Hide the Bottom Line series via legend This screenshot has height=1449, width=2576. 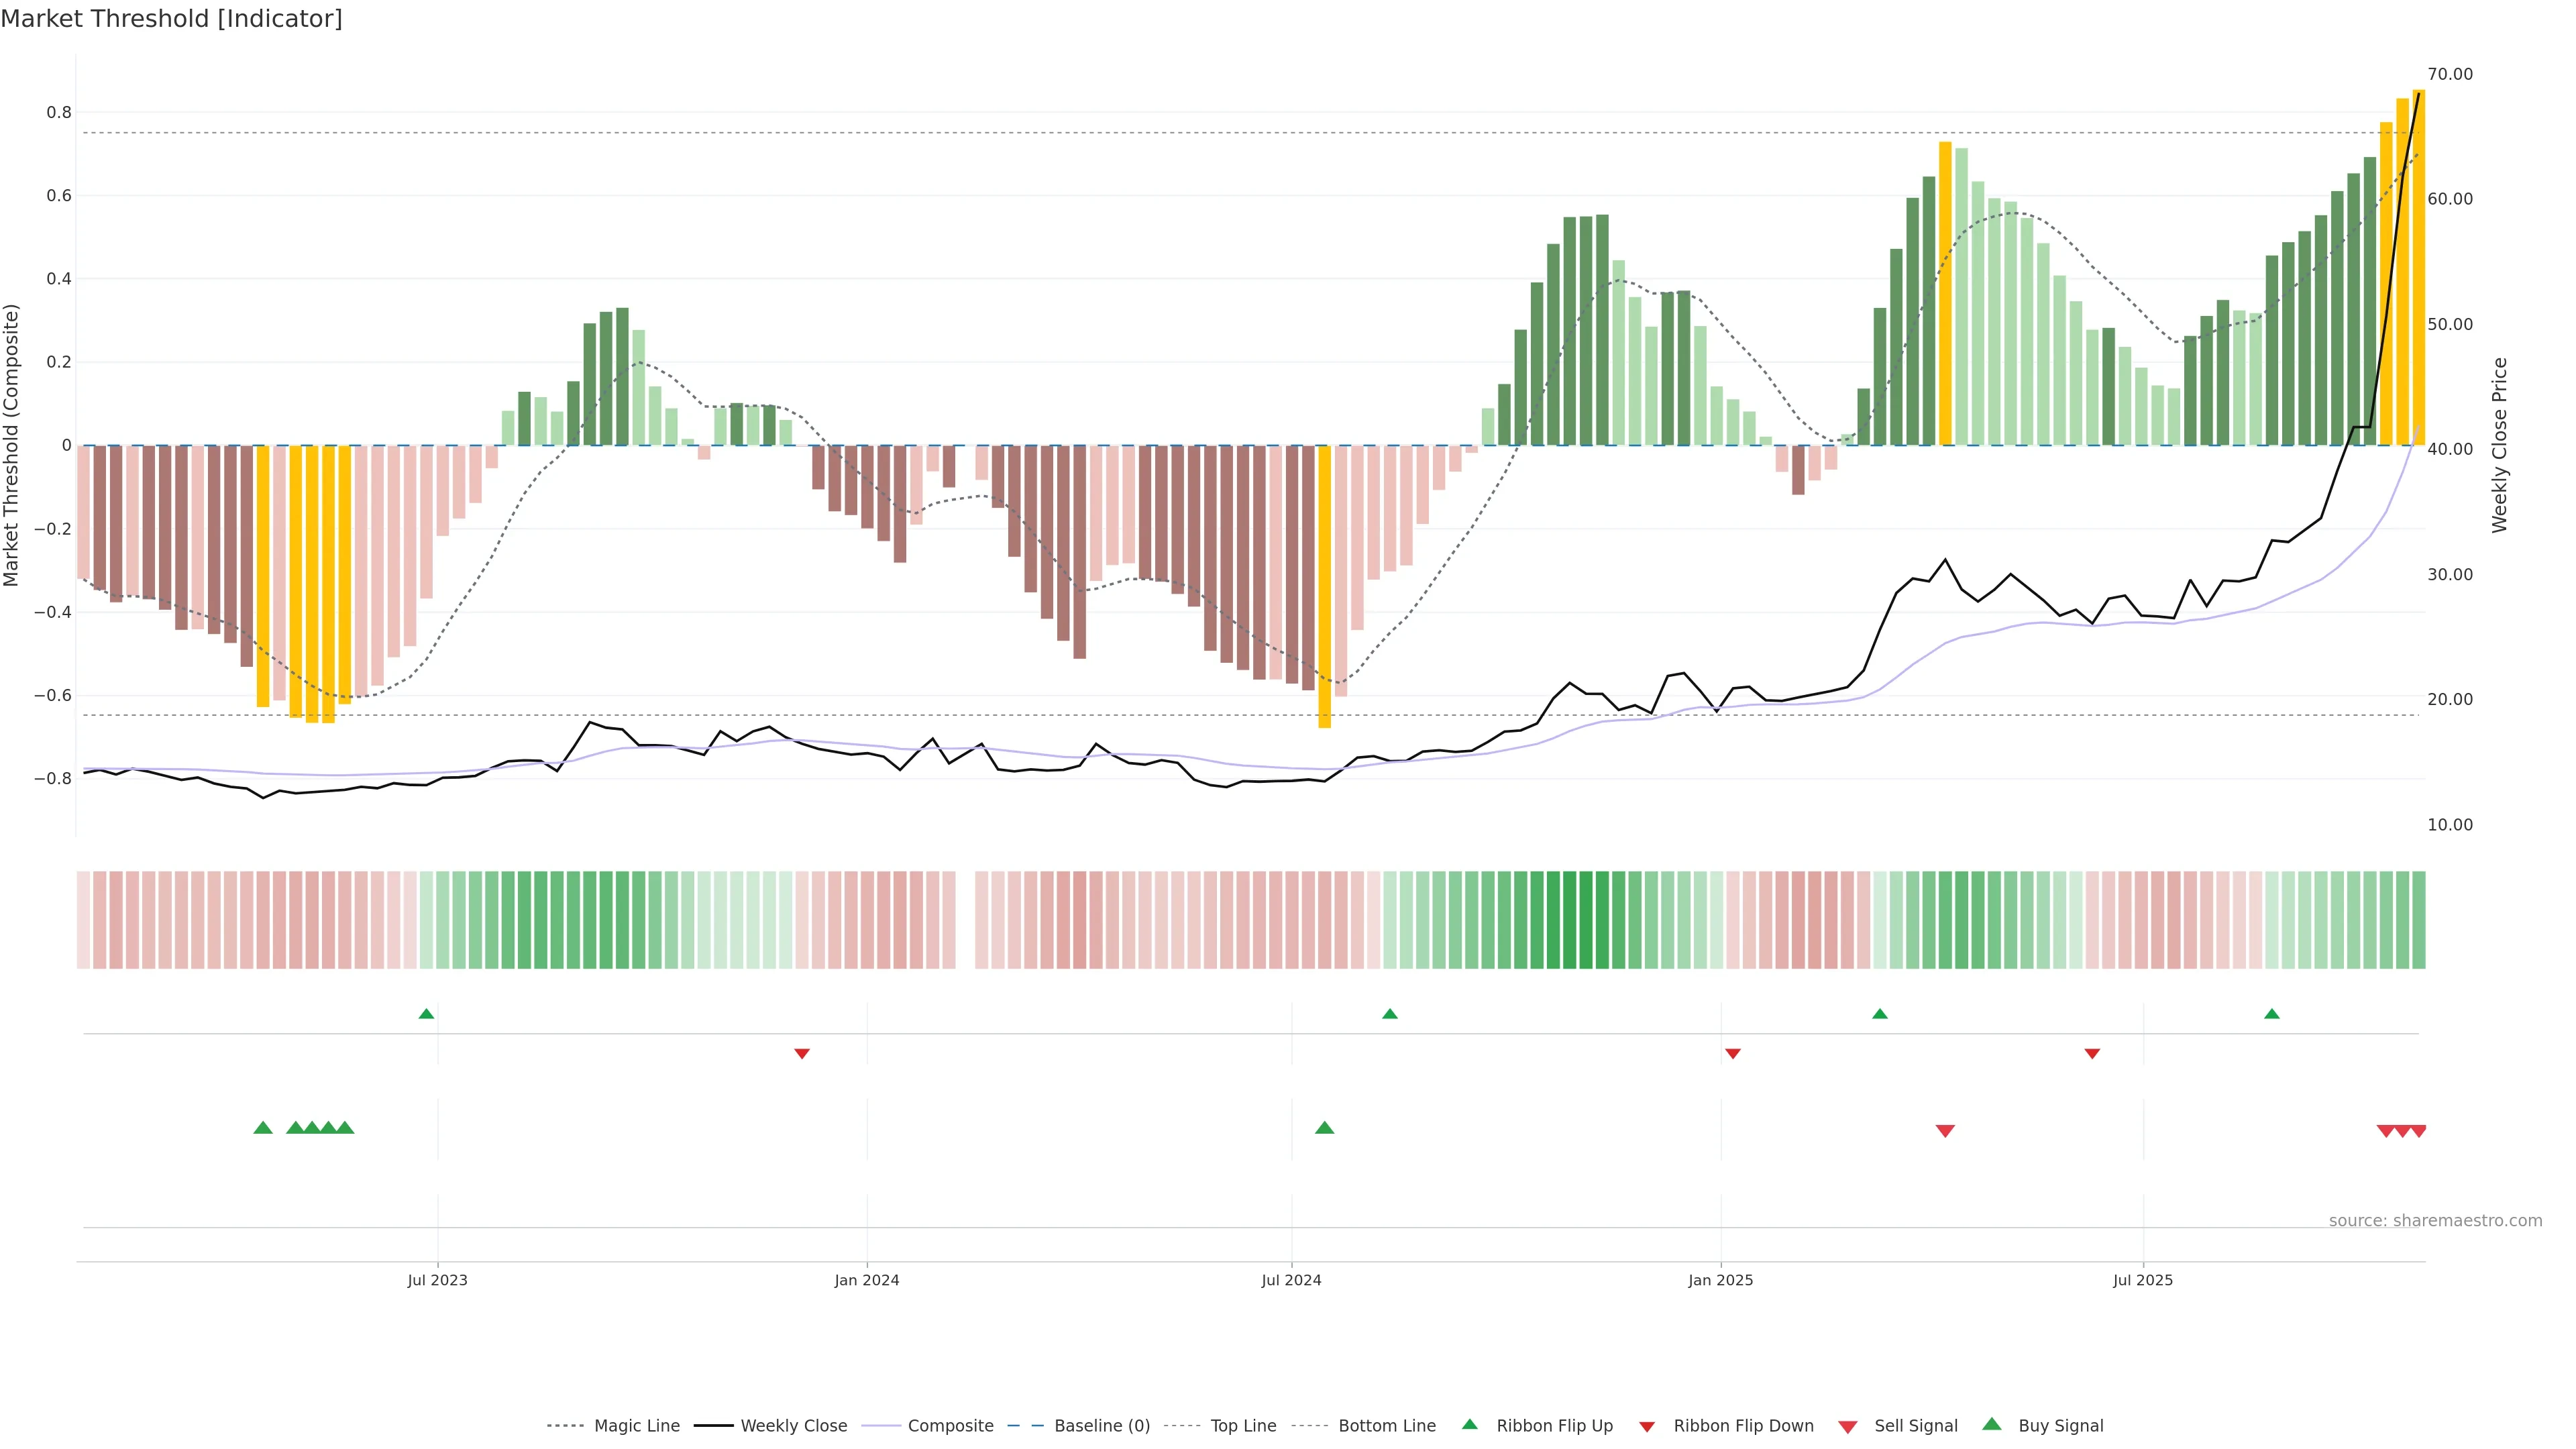[1386, 1426]
